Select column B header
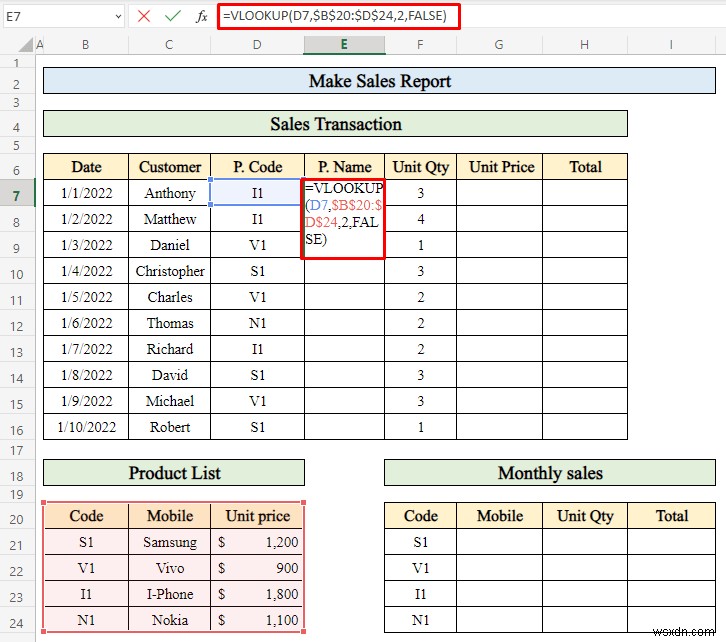 click(86, 44)
